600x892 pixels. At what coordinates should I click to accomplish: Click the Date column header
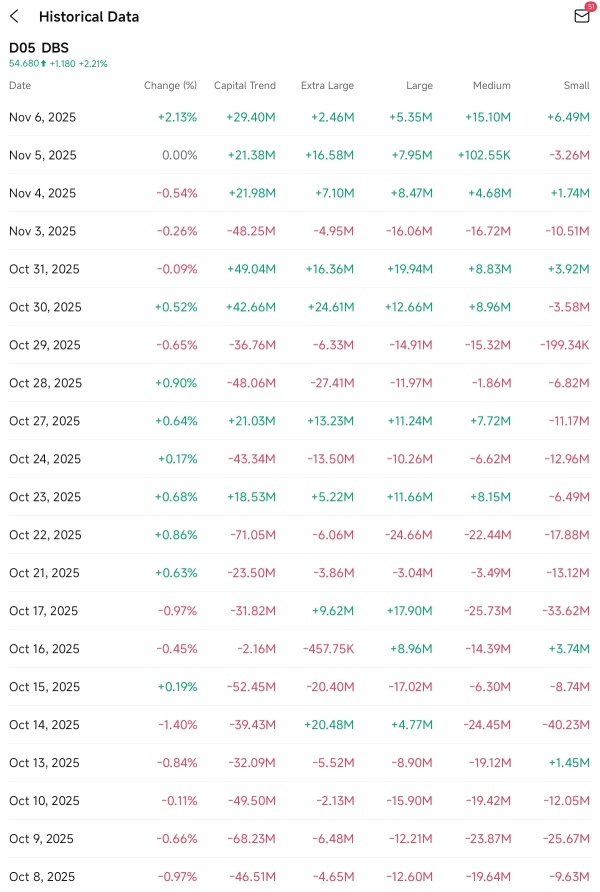point(20,86)
